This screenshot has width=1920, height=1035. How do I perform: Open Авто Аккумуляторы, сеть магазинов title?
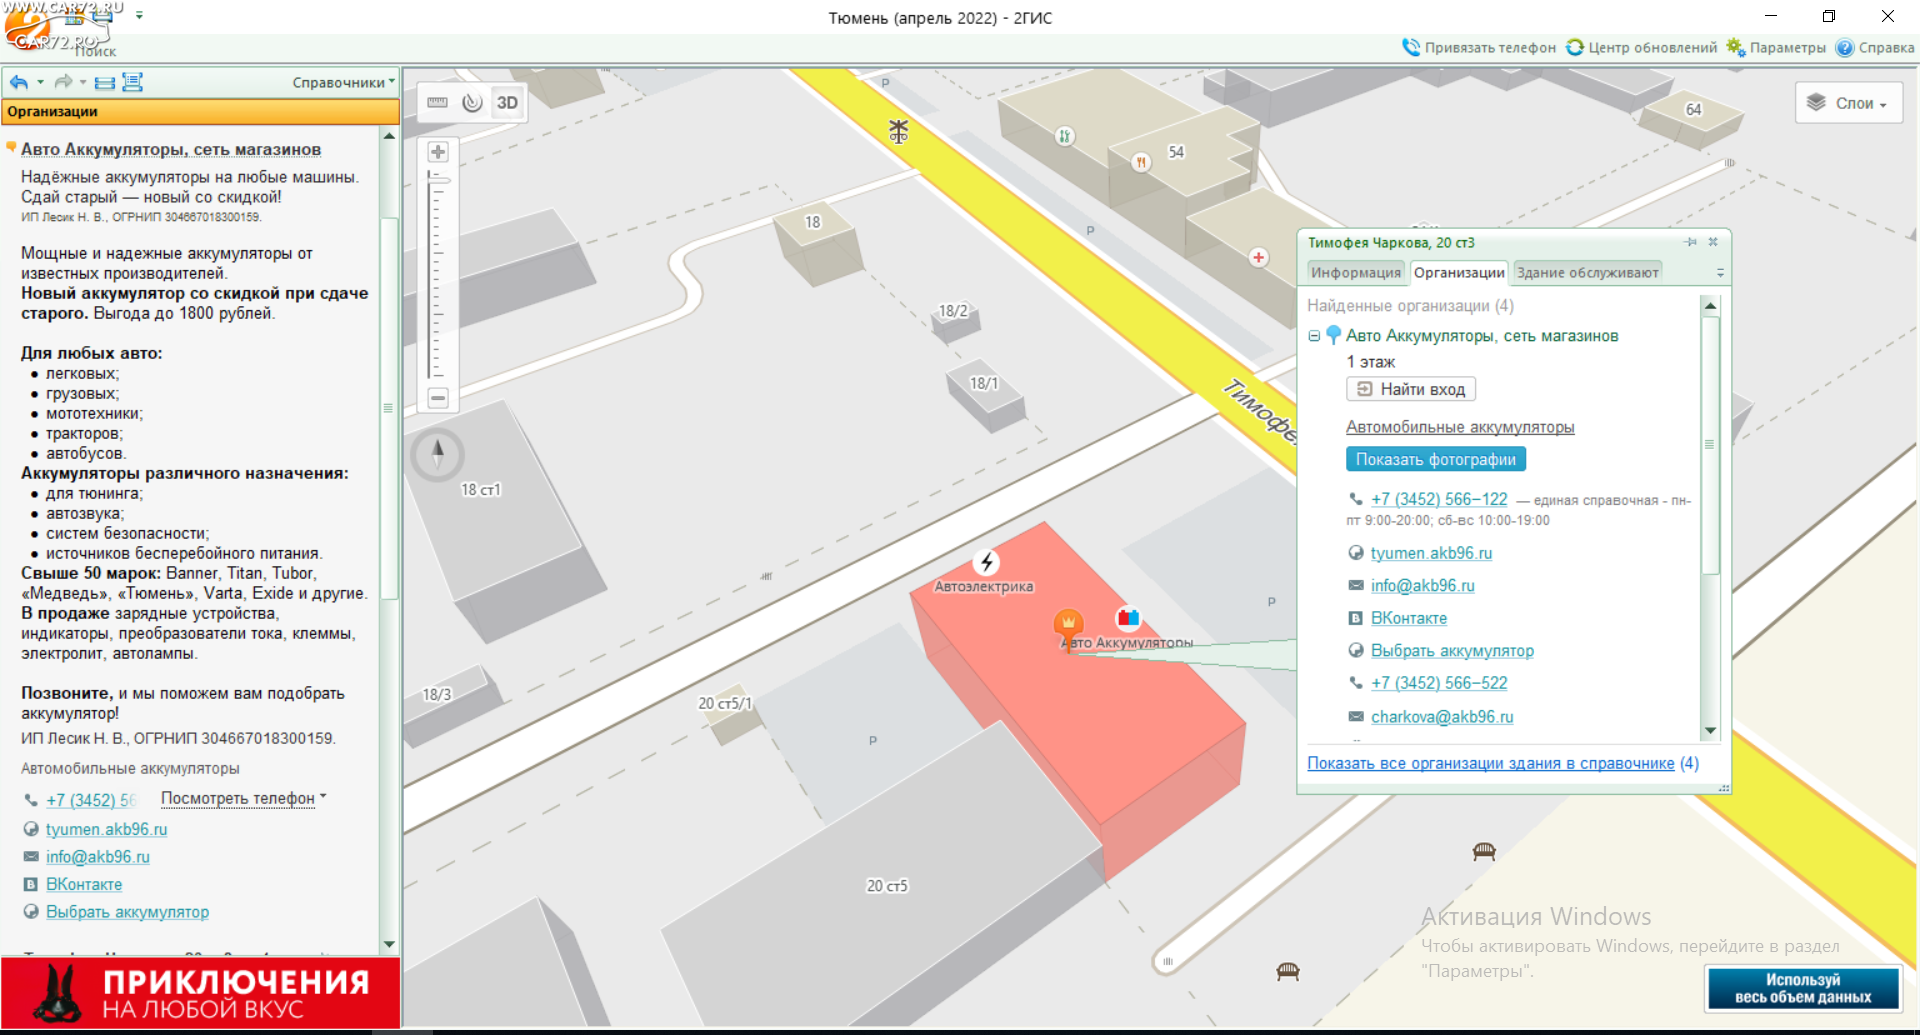[171, 149]
